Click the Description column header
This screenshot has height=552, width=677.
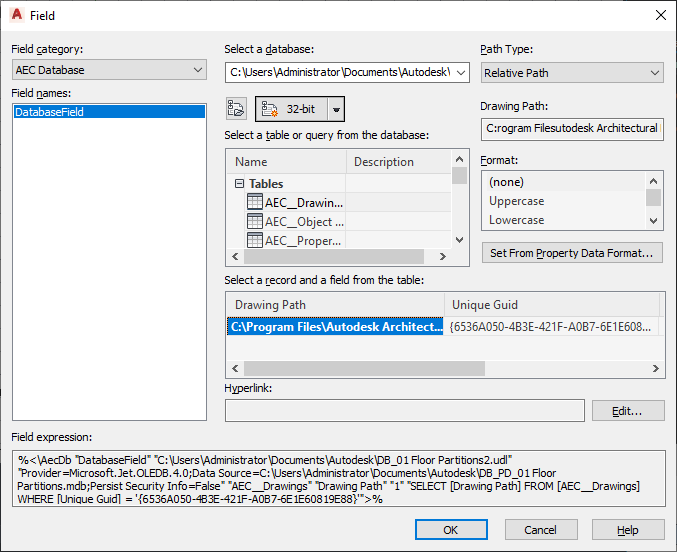tap(399, 162)
